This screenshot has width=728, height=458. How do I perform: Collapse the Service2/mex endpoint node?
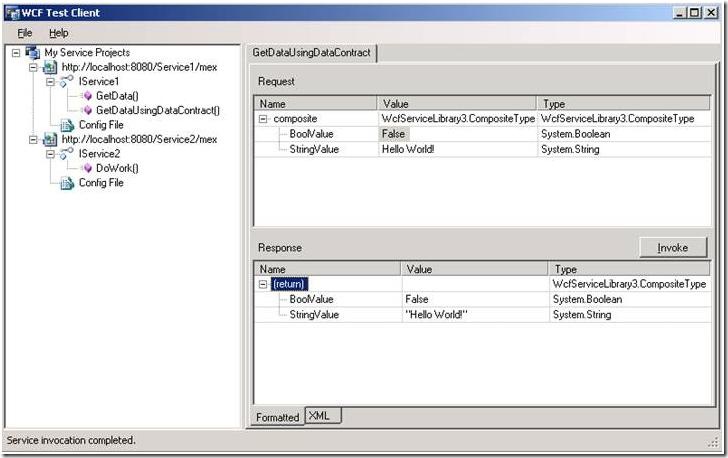[x=33, y=139]
